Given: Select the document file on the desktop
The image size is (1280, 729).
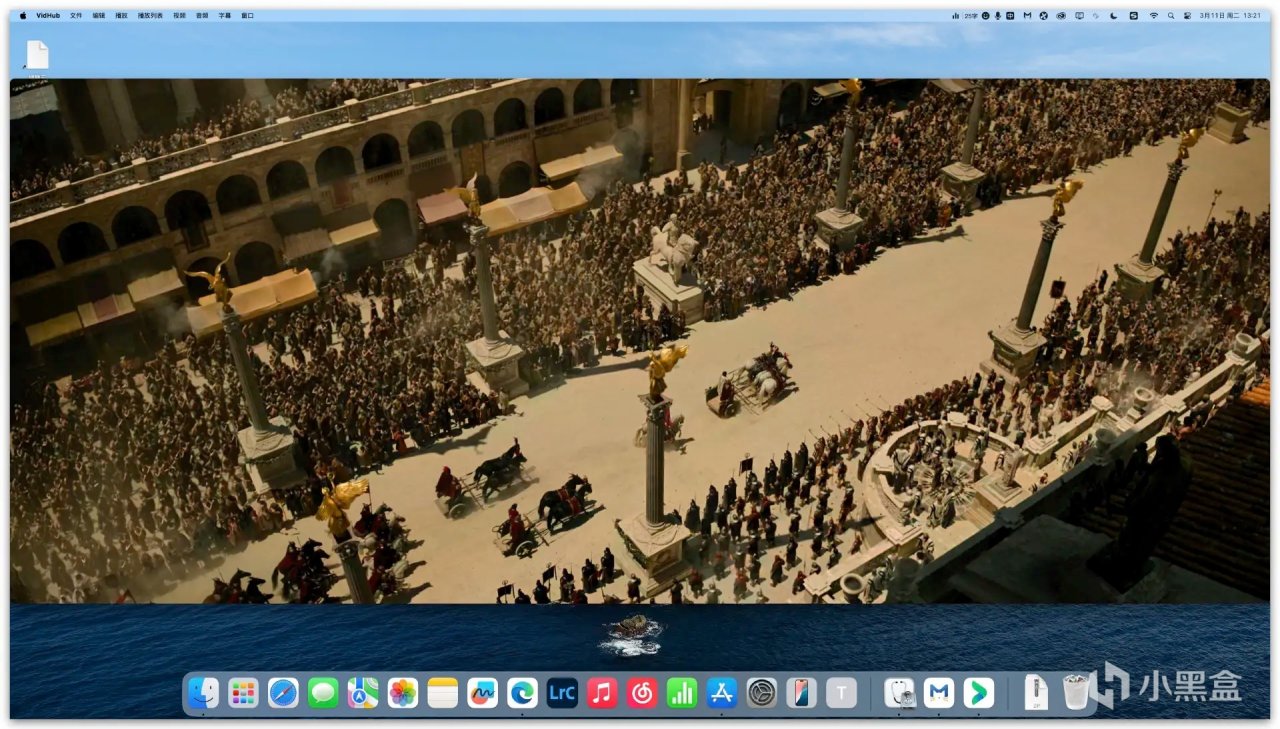Looking at the screenshot, I should pos(37,56).
